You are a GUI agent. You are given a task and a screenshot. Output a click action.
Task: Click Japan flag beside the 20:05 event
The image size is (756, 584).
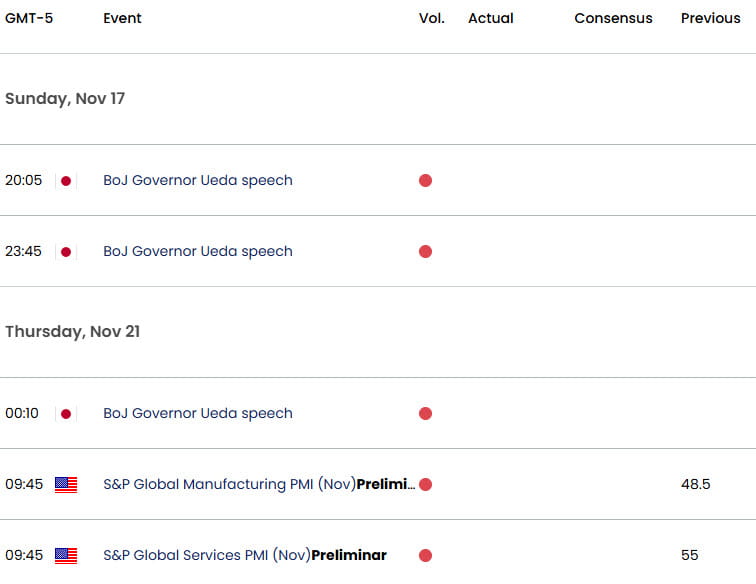click(66, 181)
